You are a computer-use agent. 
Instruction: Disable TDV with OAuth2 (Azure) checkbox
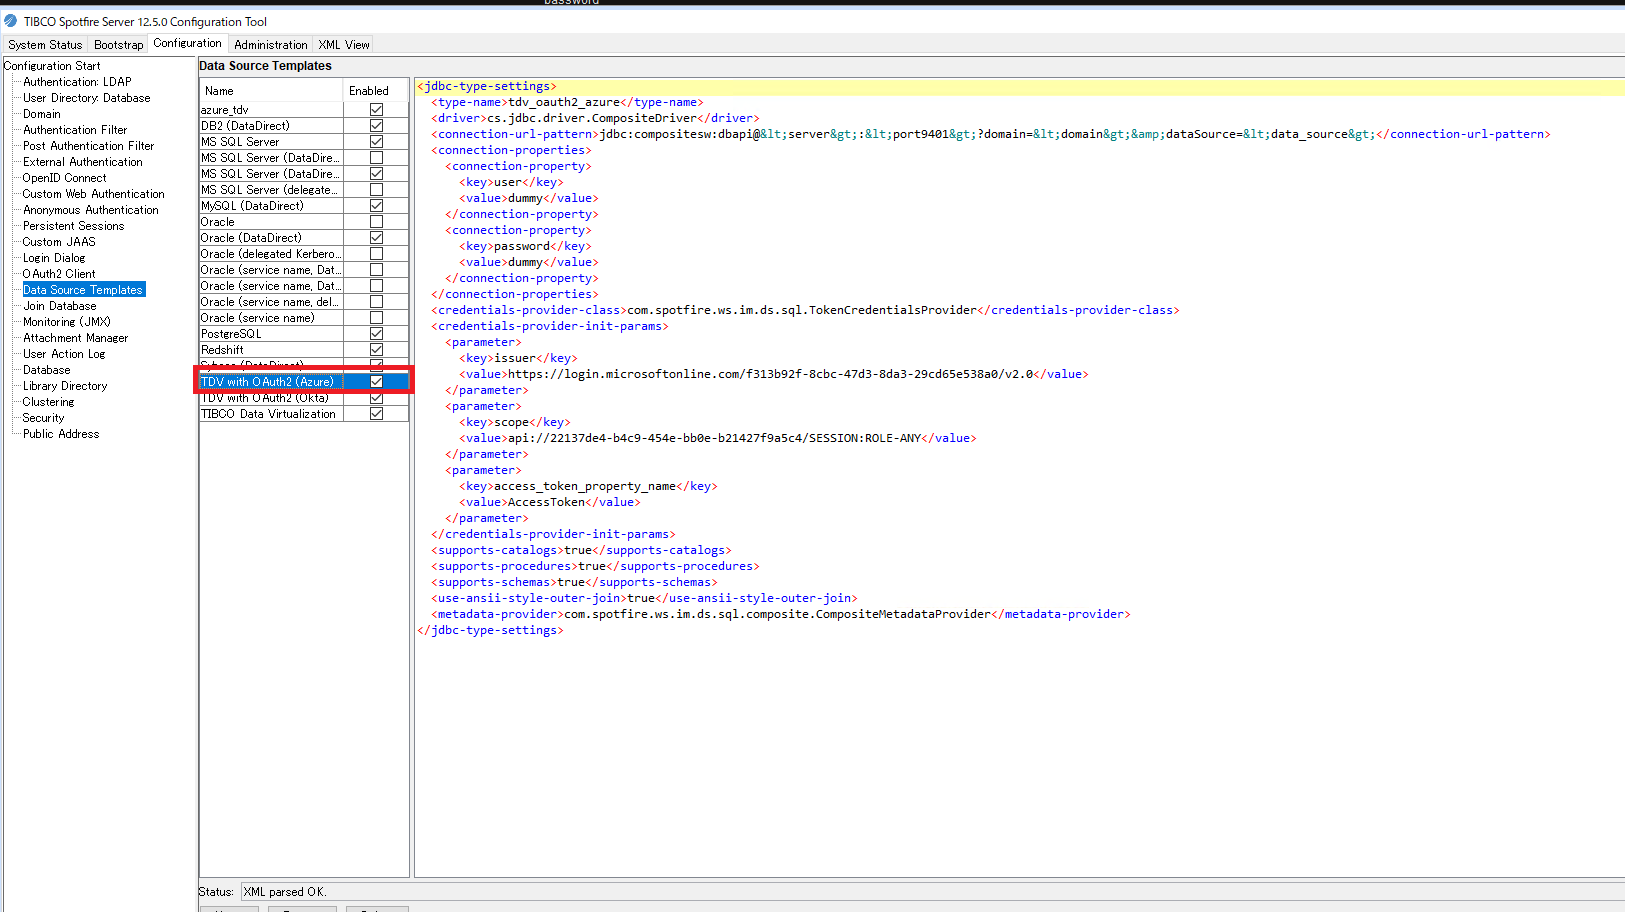coord(376,382)
